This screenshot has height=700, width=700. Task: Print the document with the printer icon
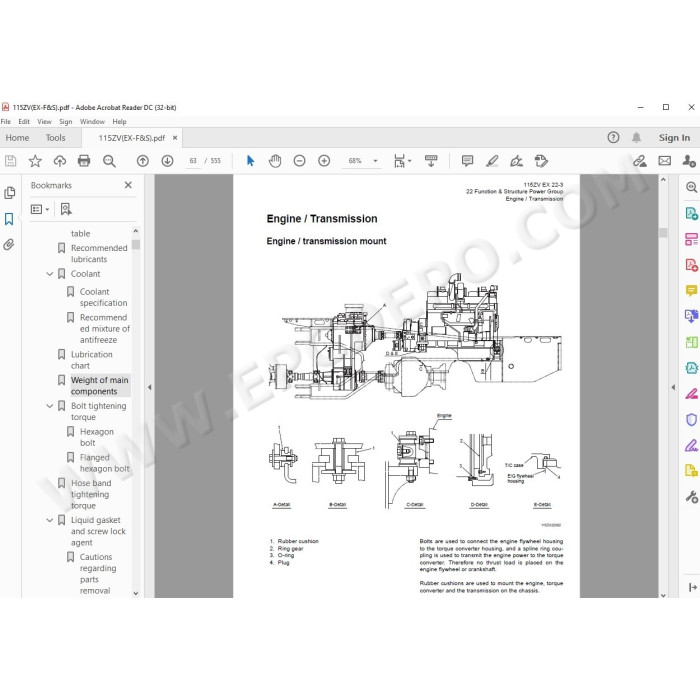click(x=84, y=161)
